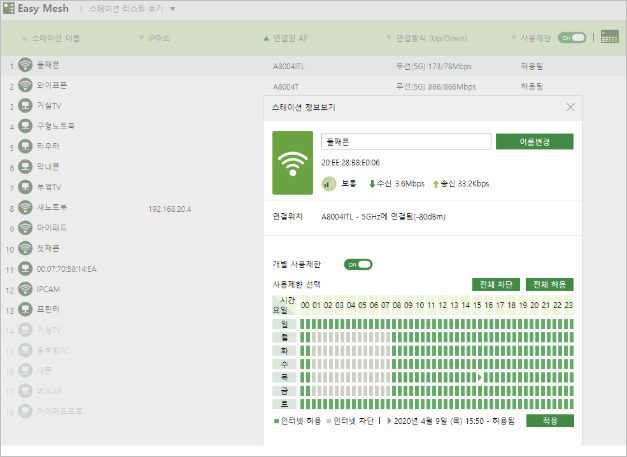Click the wired icon for 프린터
Image resolution: width=627 pixels, height=457 pixels.
click(x=25, y=309)
